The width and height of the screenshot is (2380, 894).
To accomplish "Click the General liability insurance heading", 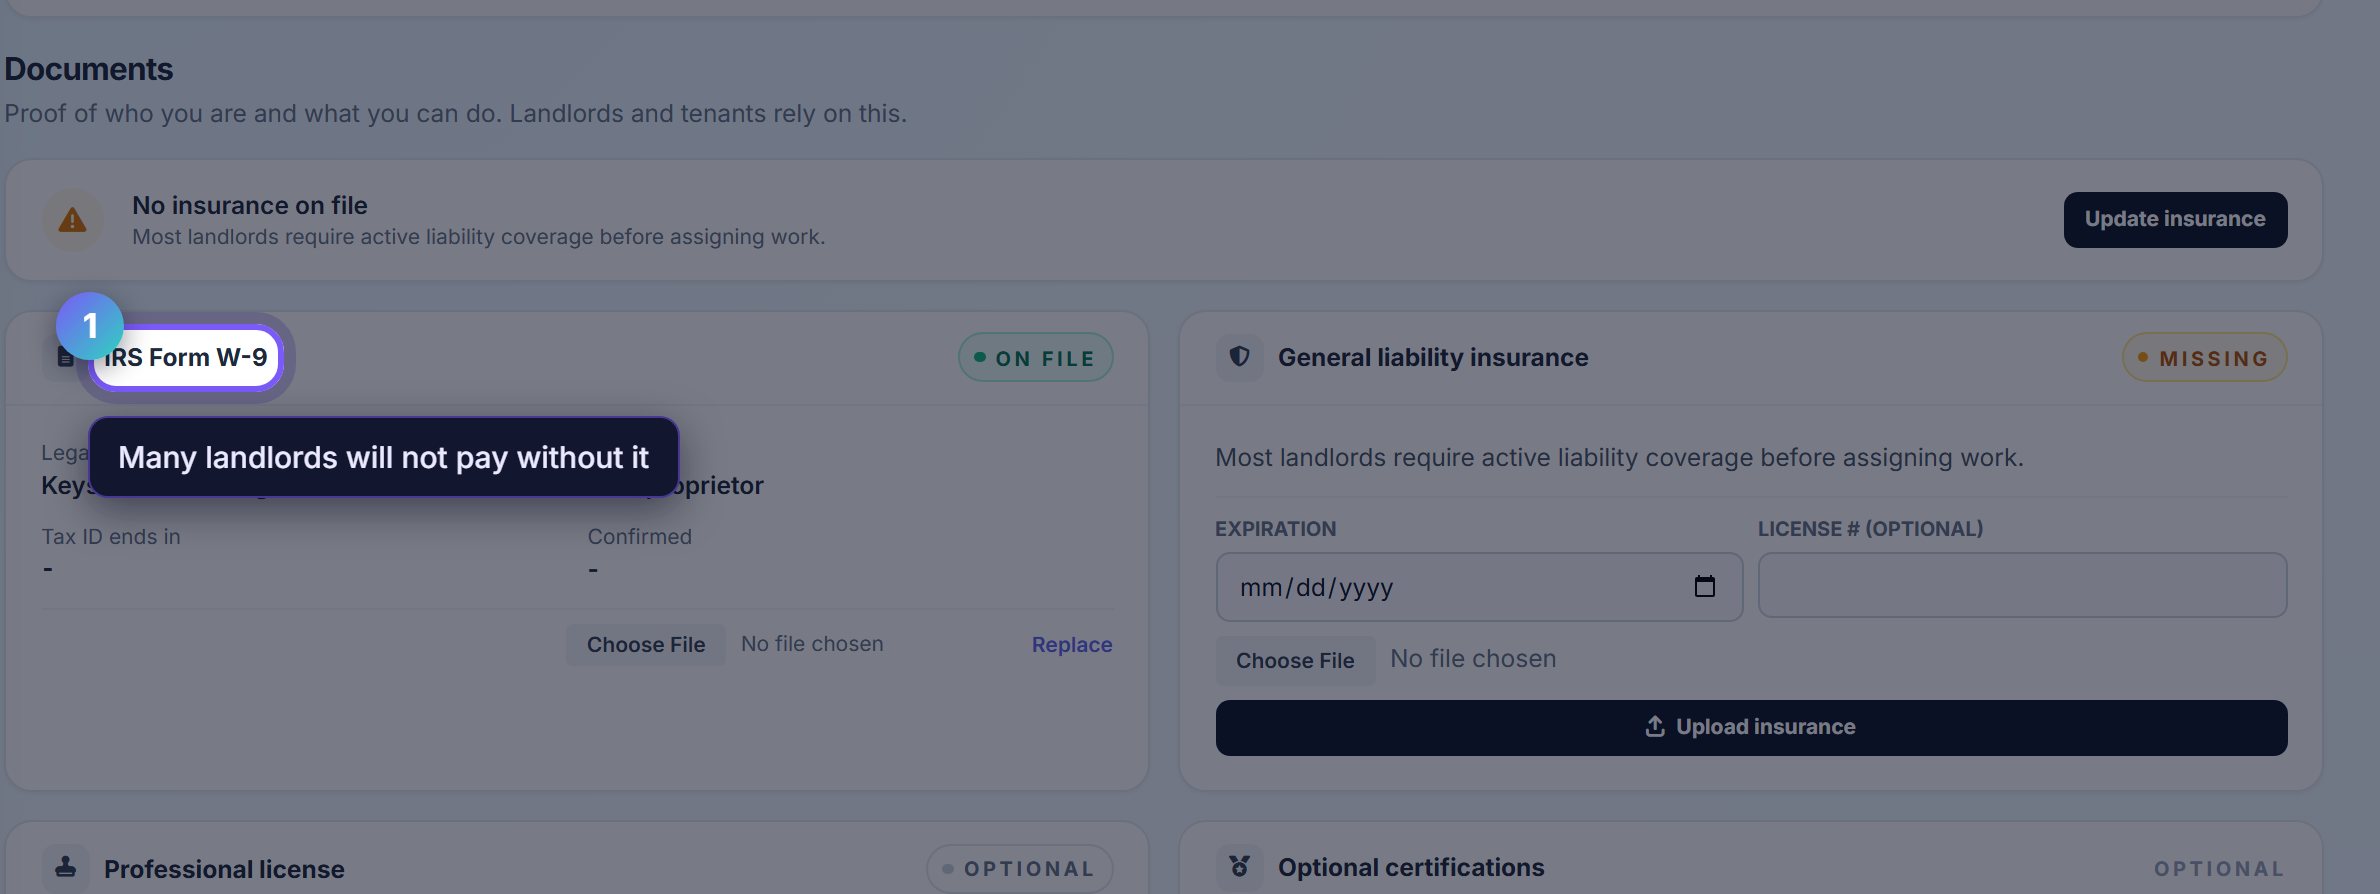I will point(1432,357).
